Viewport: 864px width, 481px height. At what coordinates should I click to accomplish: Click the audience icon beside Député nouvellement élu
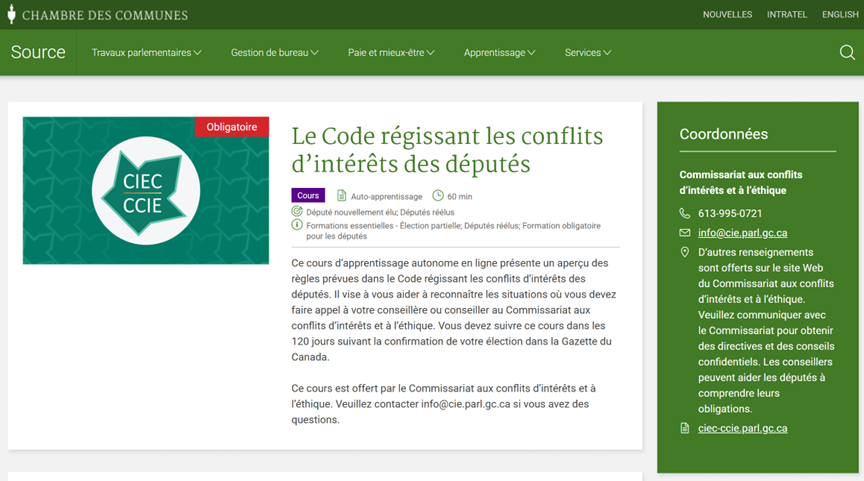297,212
